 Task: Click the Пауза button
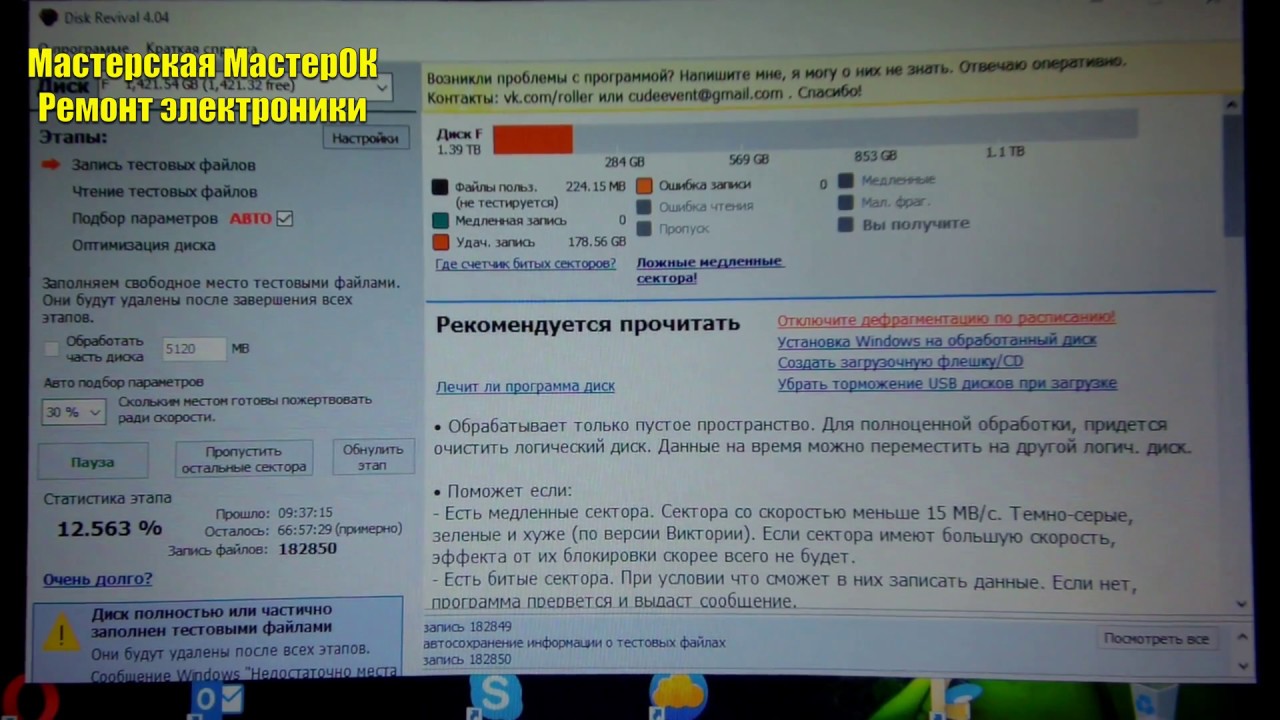pyautogui.click(x=93, y=462)
